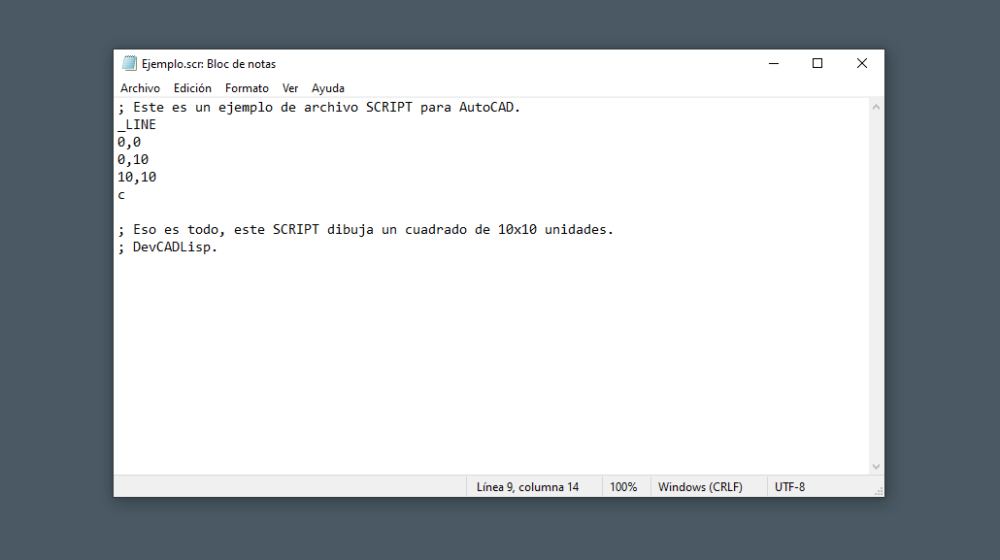Close the Ejemplo.scr Notepad window

tap(861, 63)
